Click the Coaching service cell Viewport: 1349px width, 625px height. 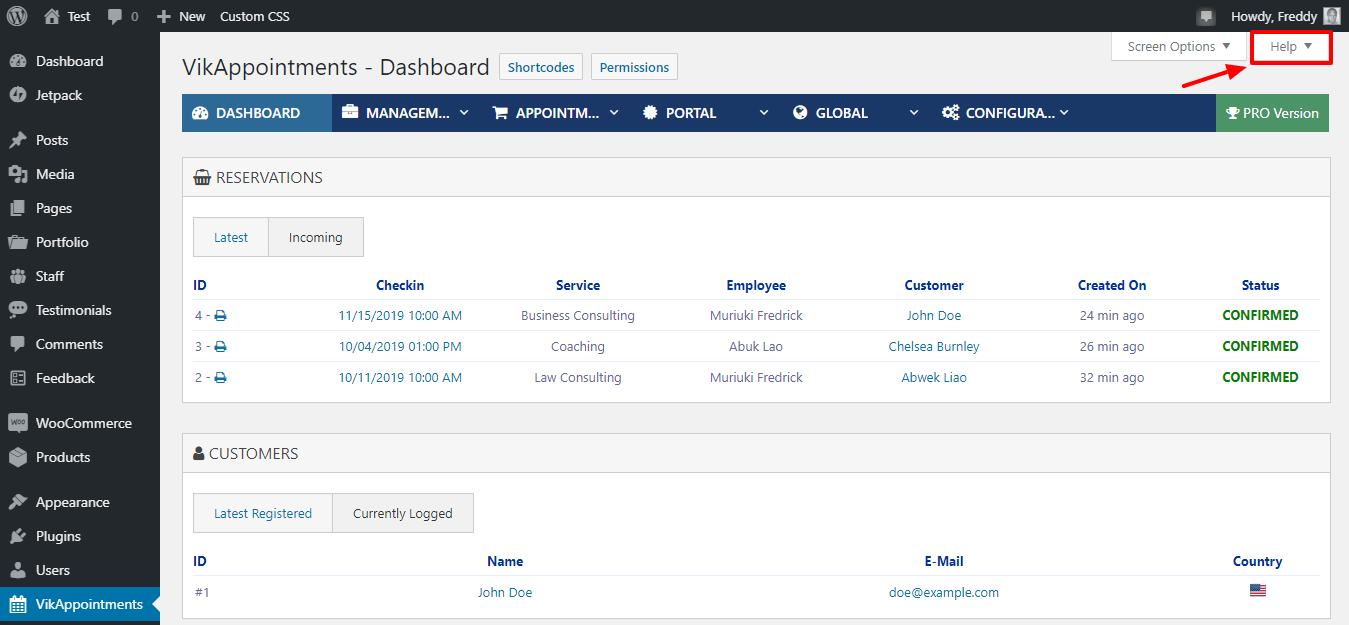[x=578, y=346]
